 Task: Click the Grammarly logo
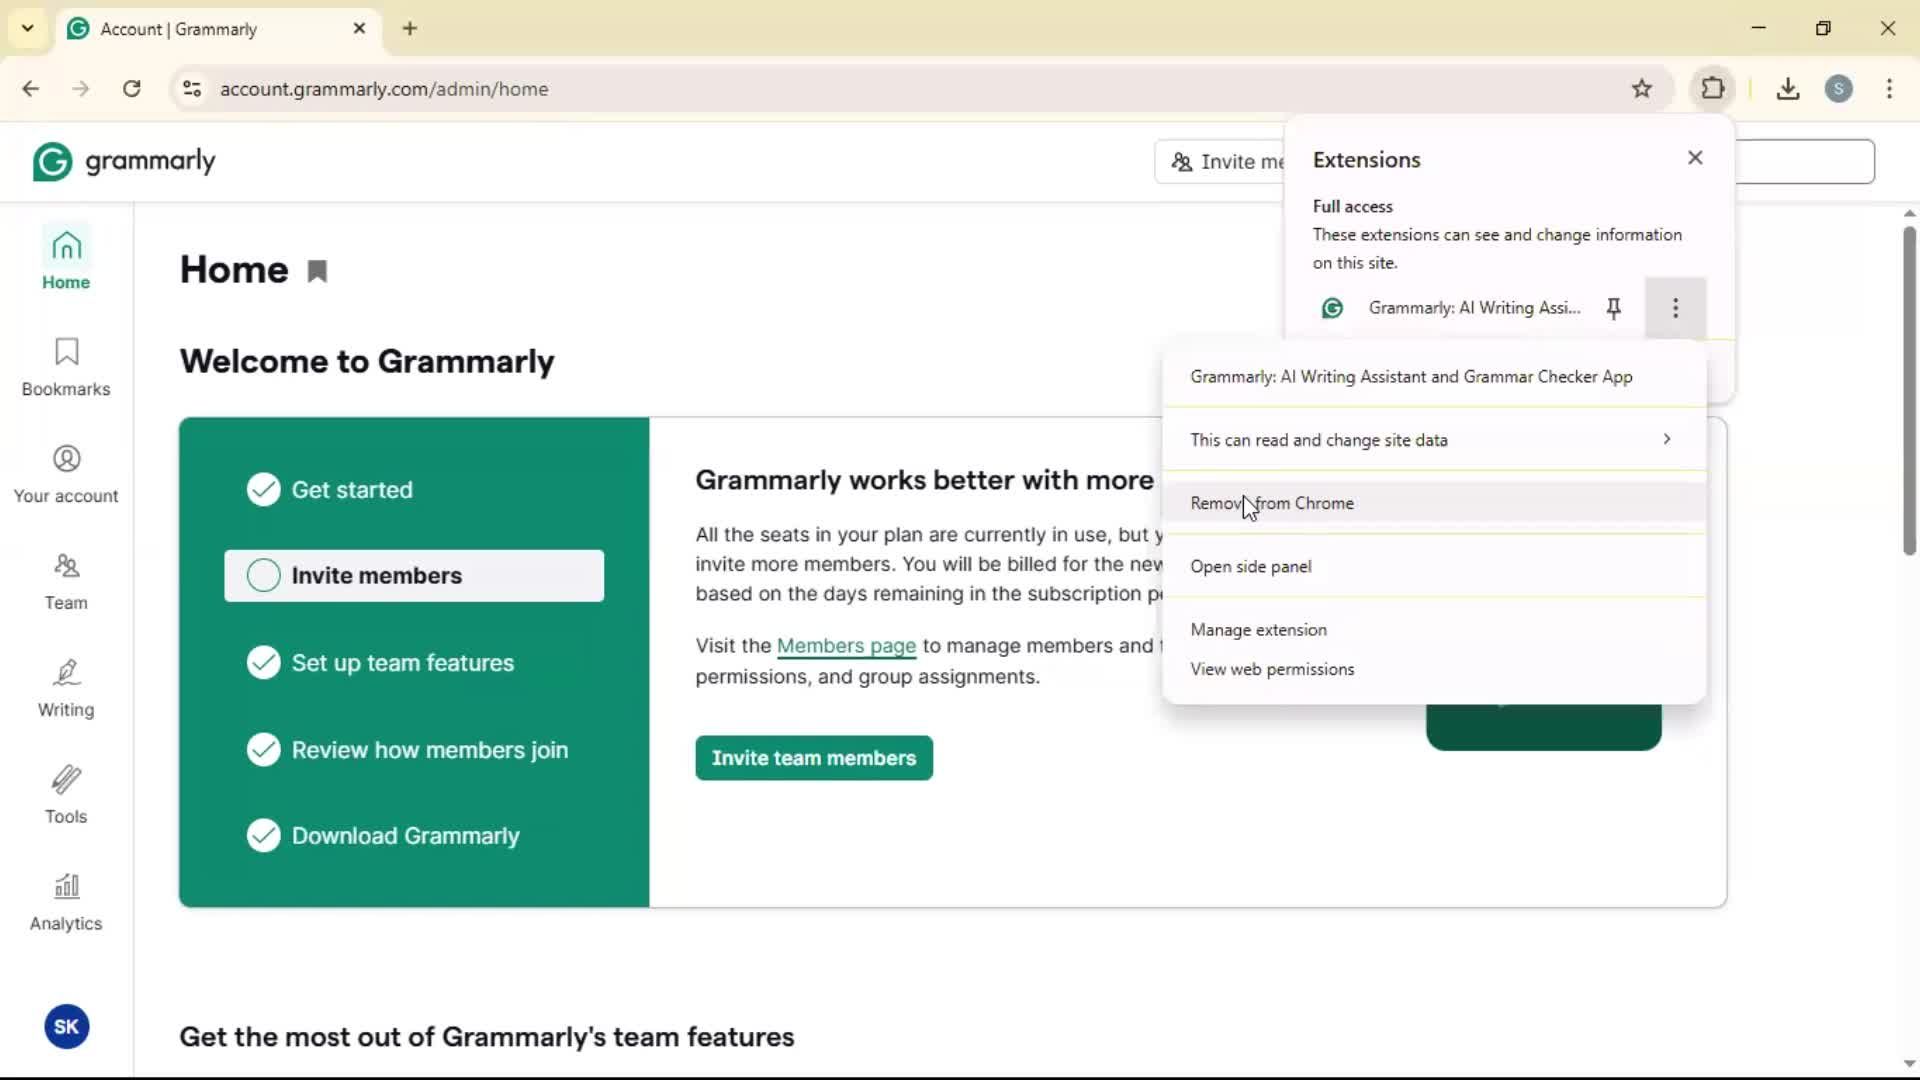pyautogui.click(x=124, y=162)
